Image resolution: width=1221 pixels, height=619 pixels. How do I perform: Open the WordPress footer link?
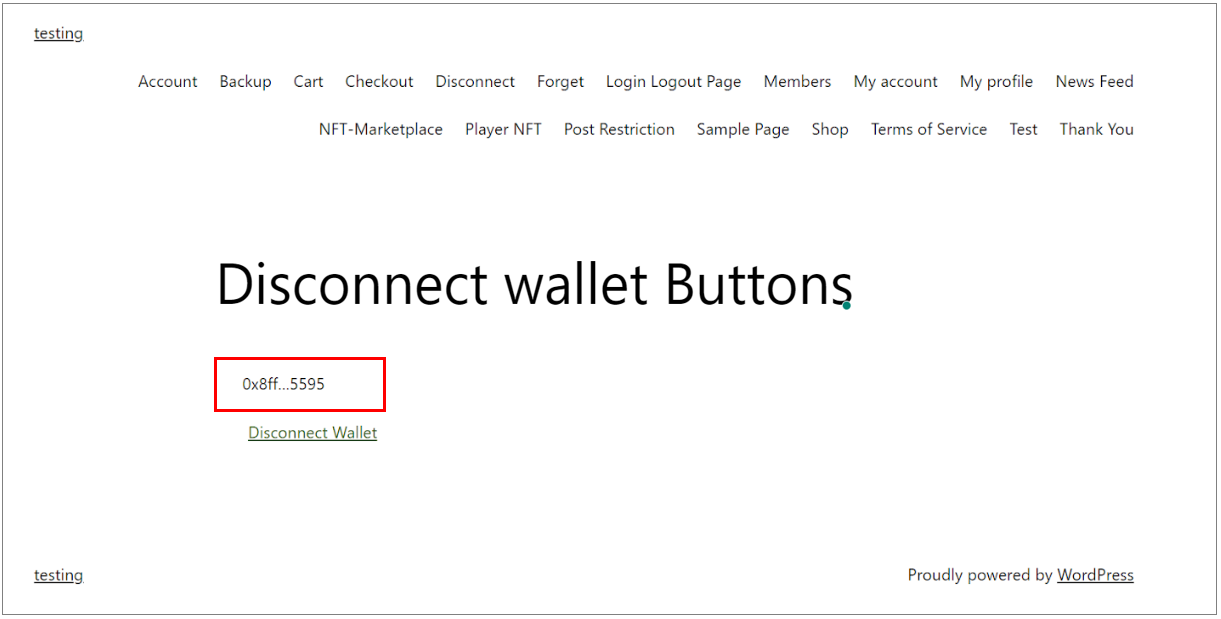pyautogui.click(x=1095, y=575)
